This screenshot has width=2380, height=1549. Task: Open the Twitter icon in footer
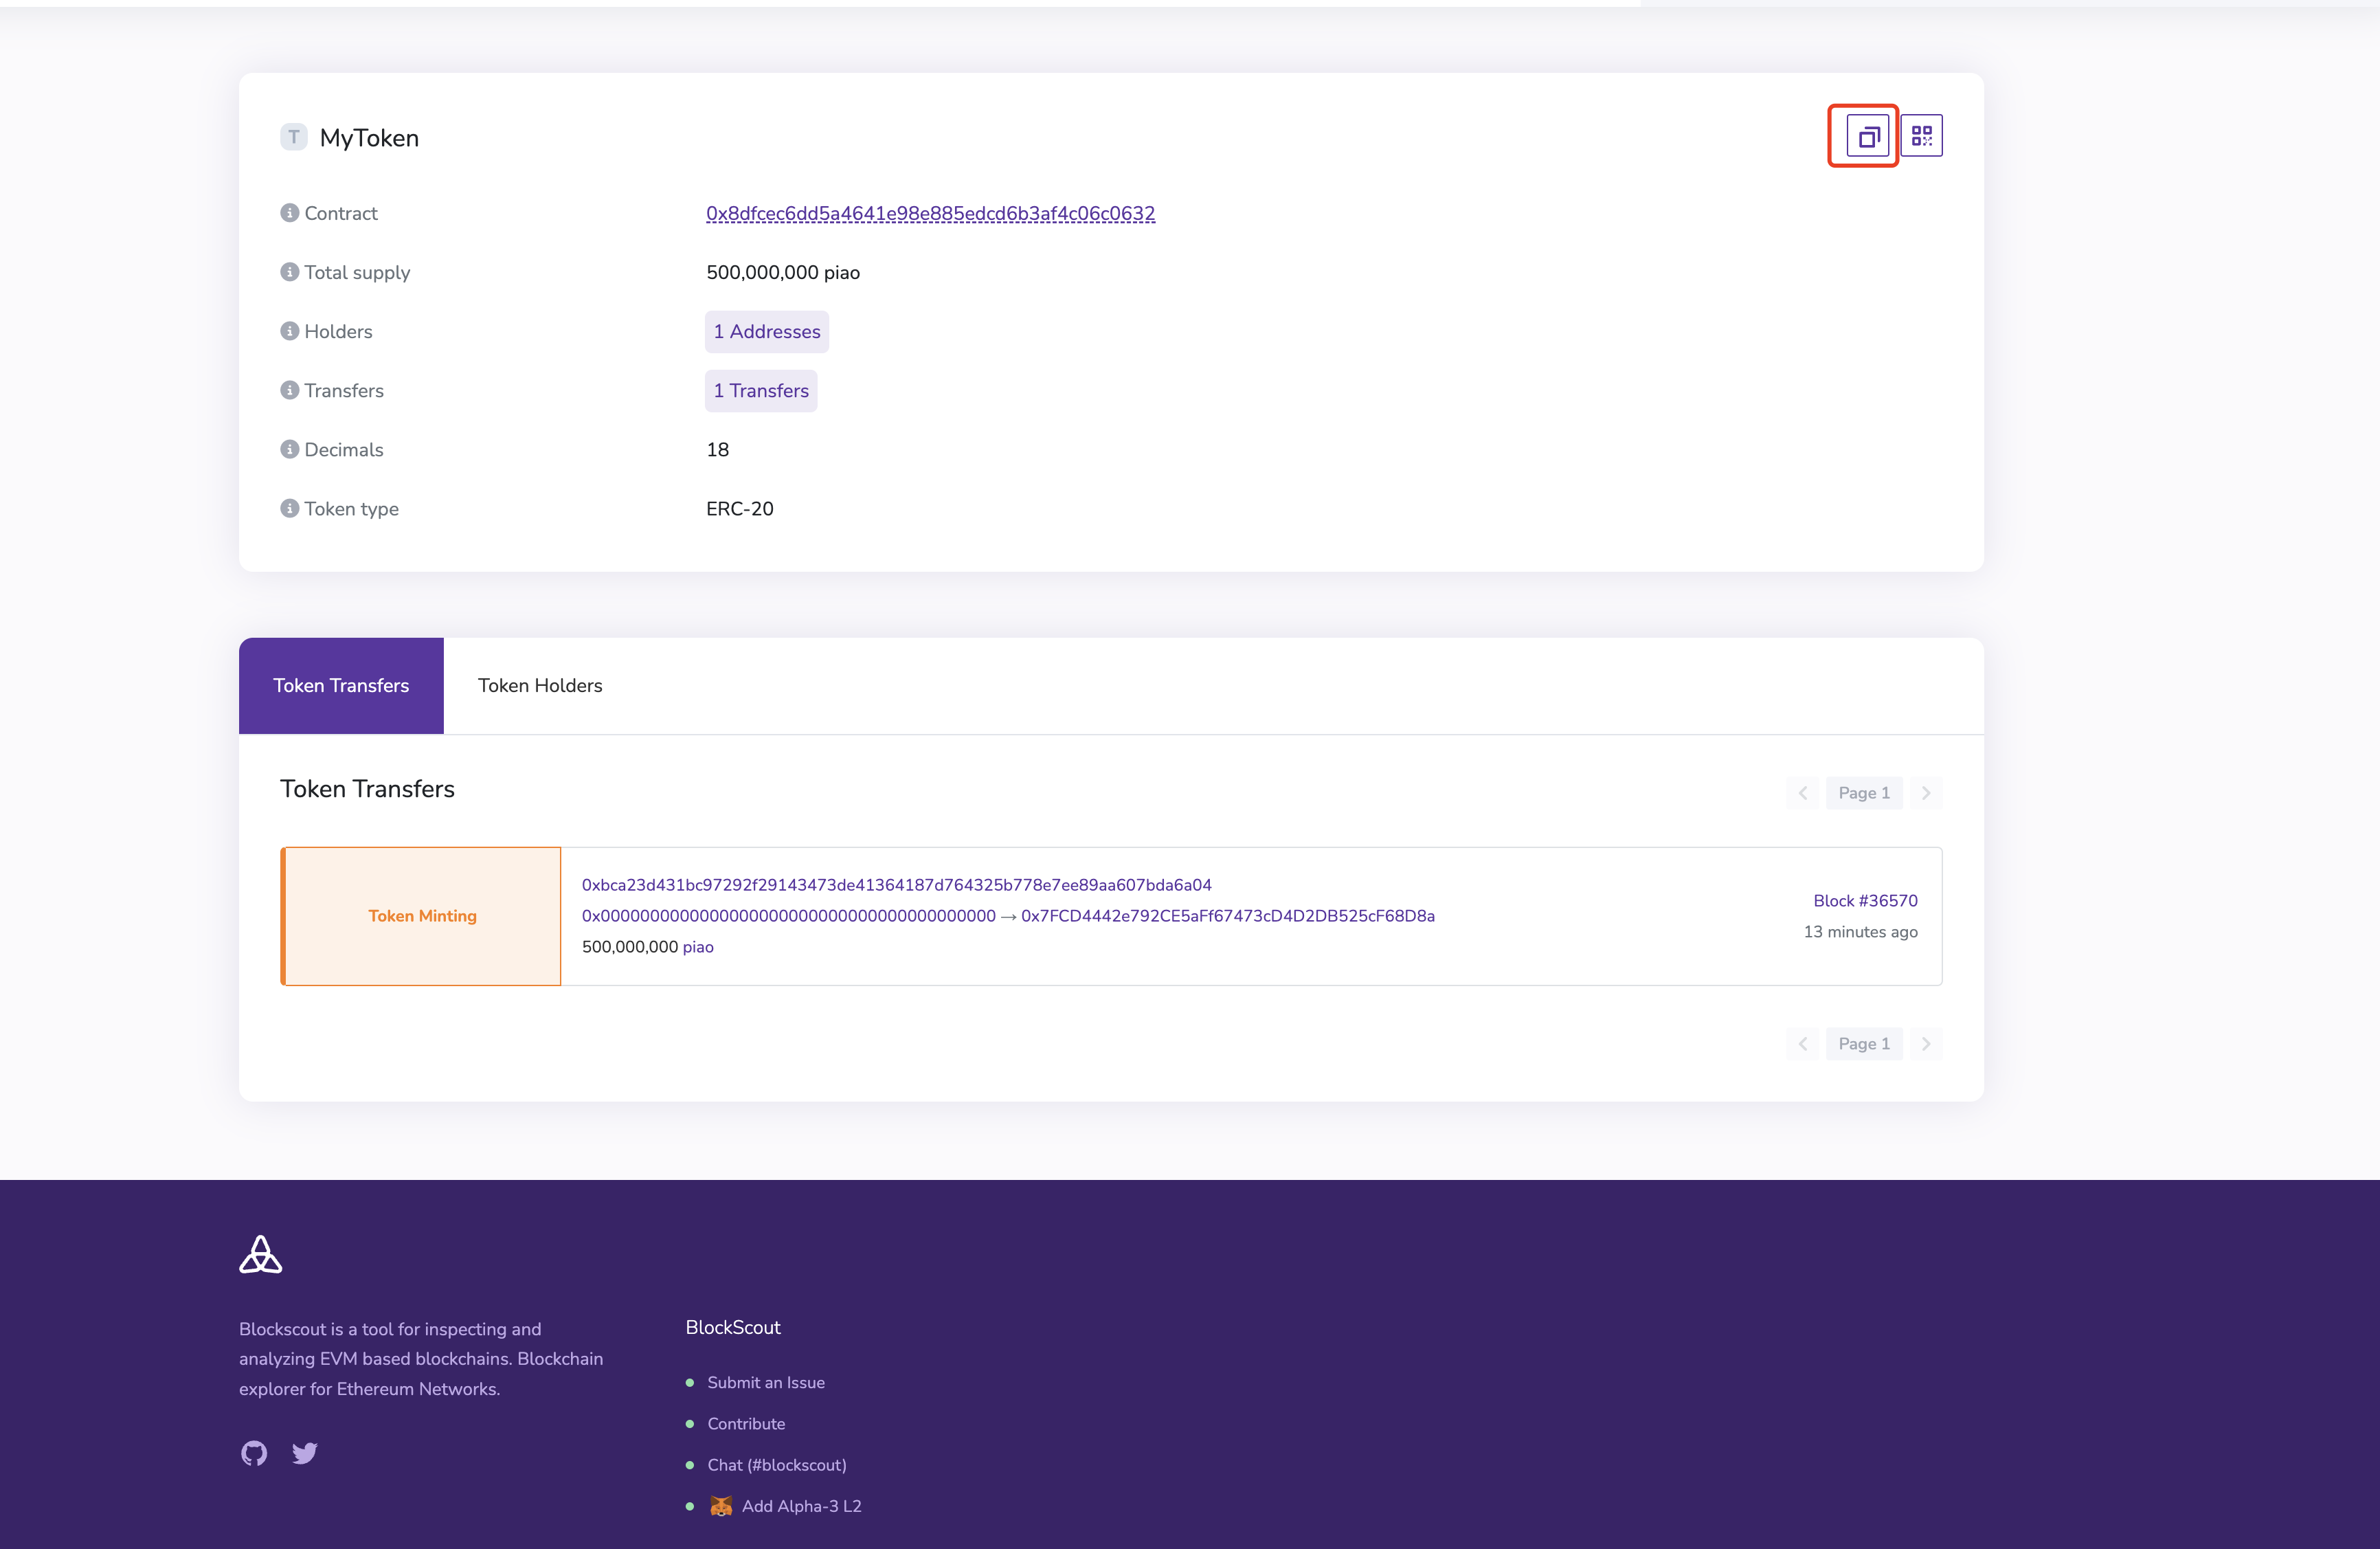(x=305, y=1452)
